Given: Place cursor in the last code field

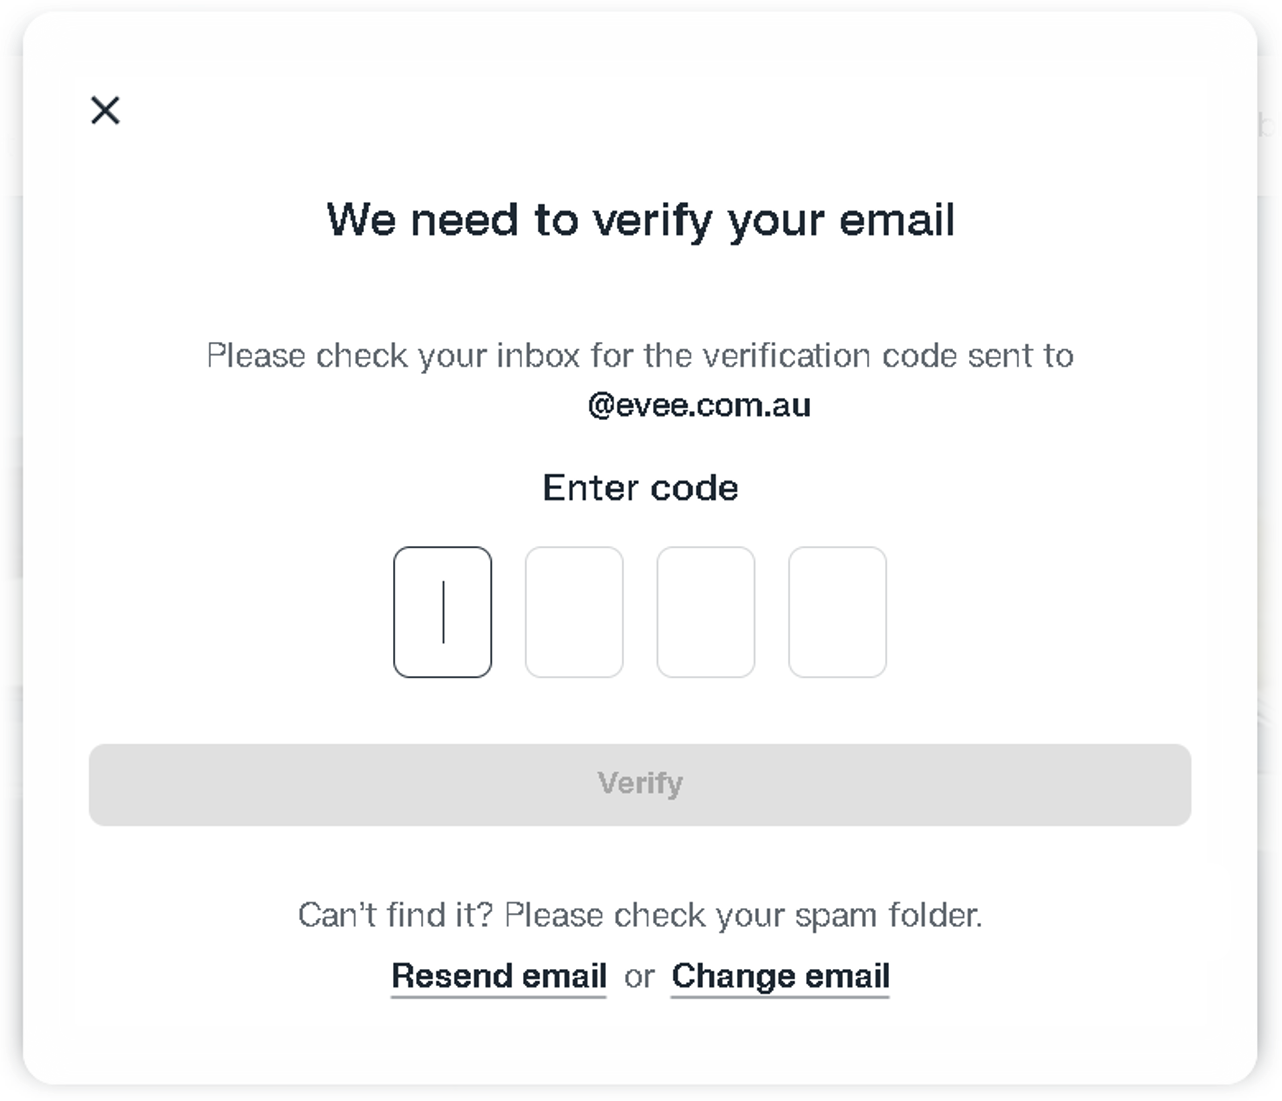Looking at the screenshot, I should coord(837,612).
